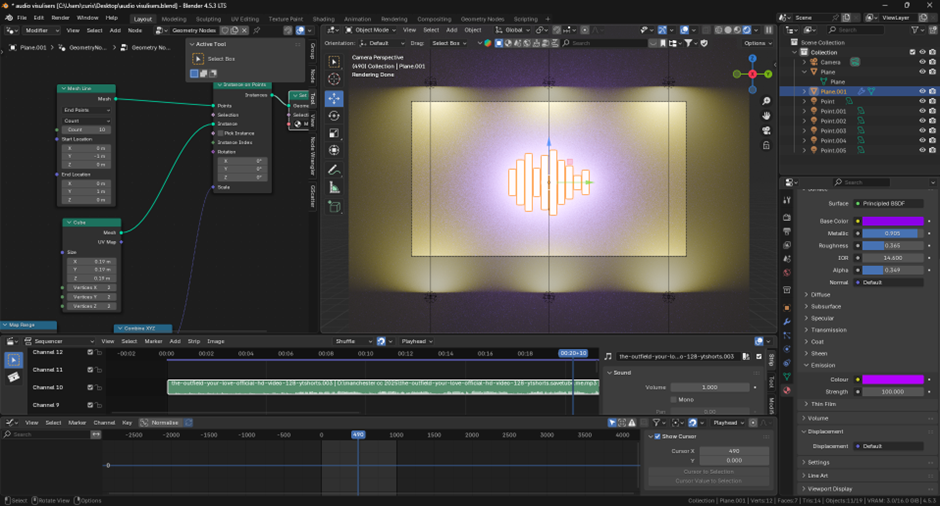Click the Add Cube tool

[x=334, y=207]
